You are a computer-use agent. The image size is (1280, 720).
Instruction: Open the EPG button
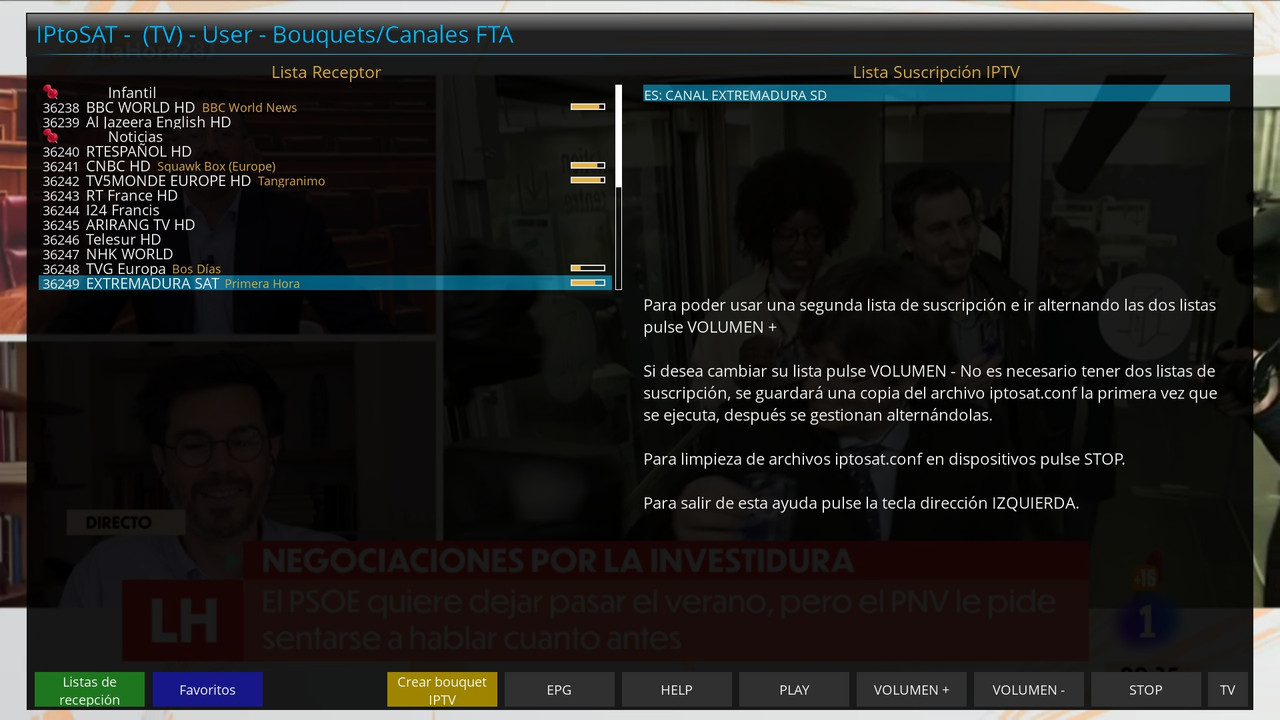click(x=559, y=690)
